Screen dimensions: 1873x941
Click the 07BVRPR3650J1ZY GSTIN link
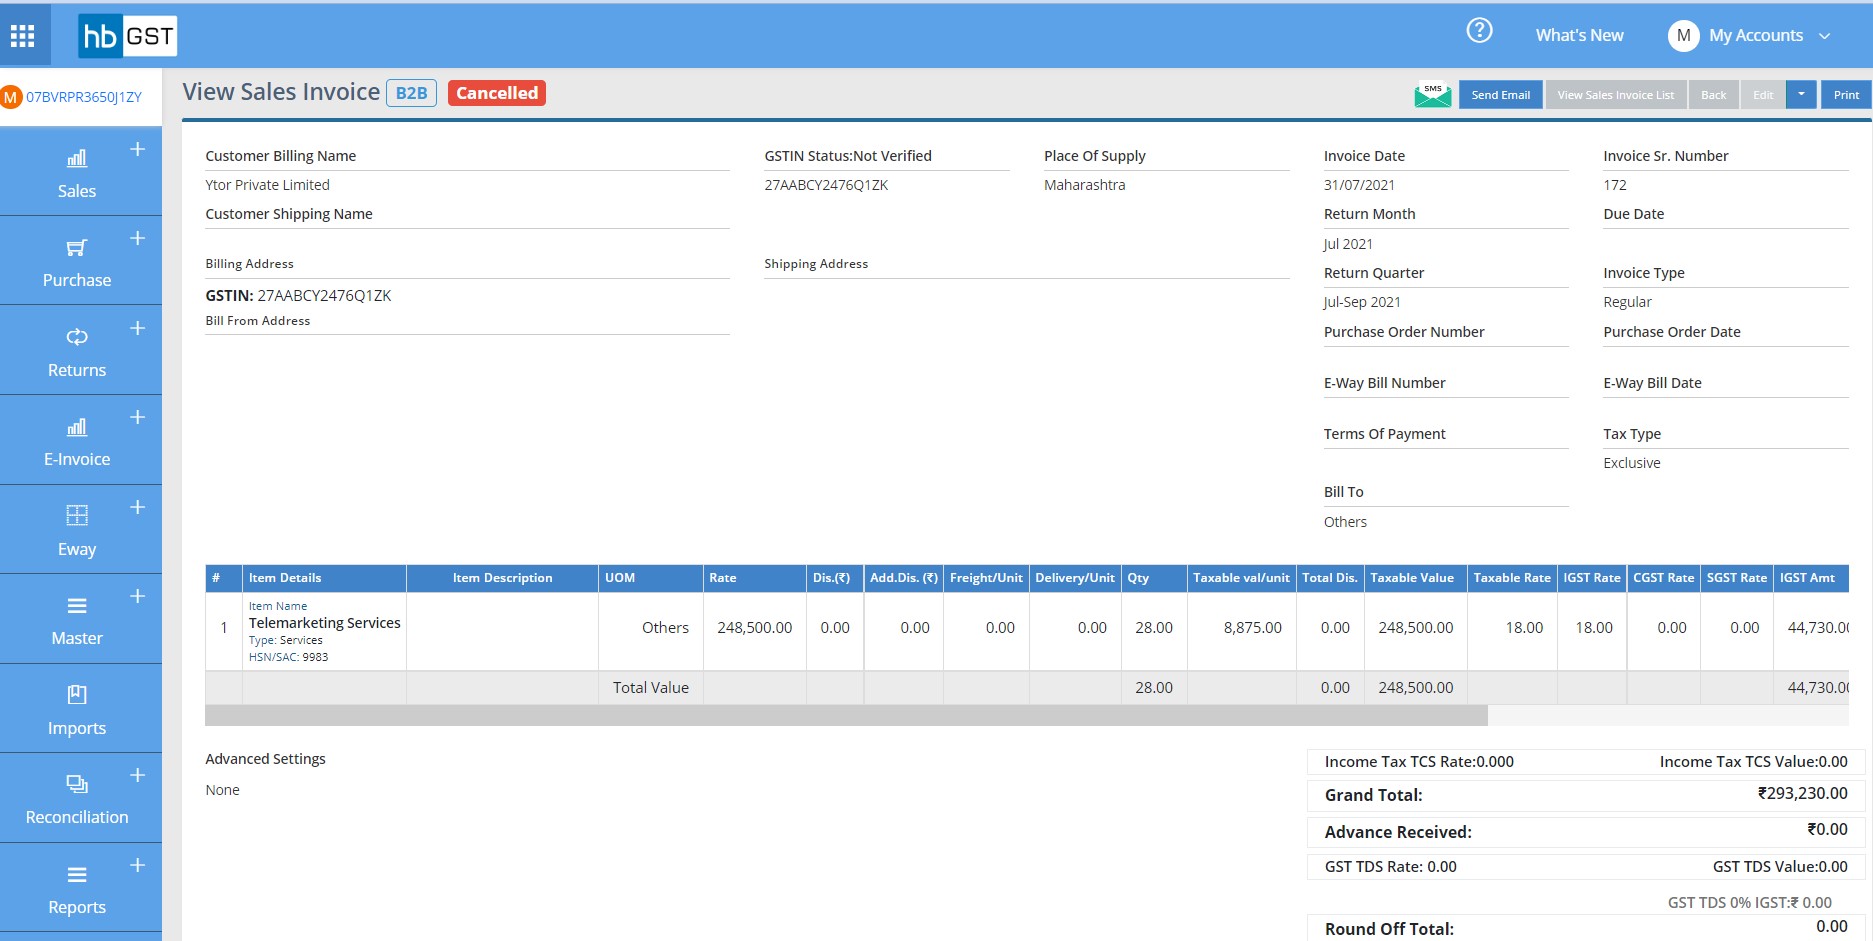[x=84, y=97]
